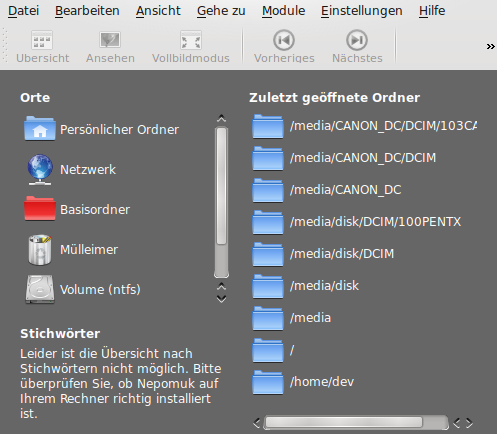Image resolution: width=497 pixels, height=434 pixels.
Task: Open Persönlicher Ordner home folder
Action: [102, 129]
